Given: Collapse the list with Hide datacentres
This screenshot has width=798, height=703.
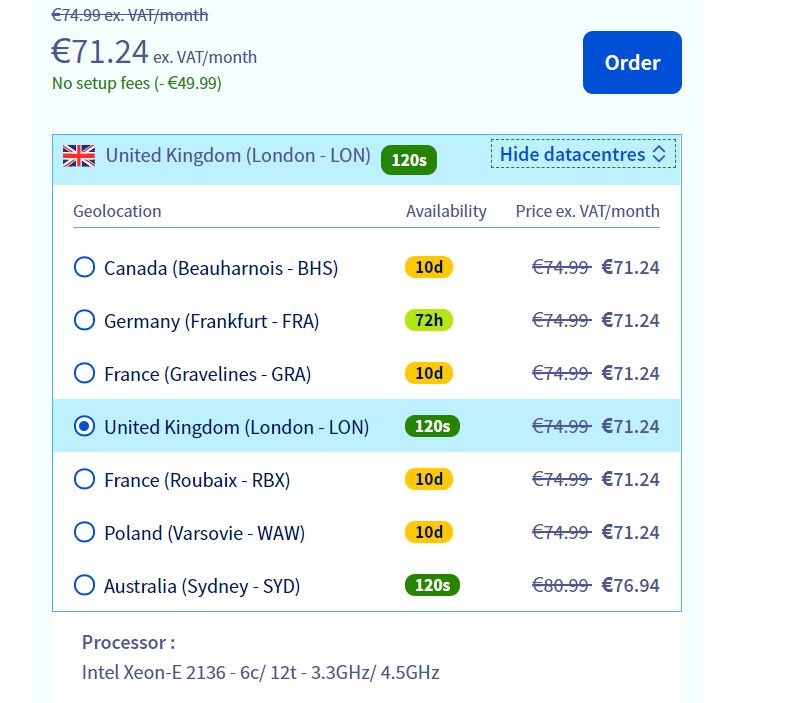Looking at the screenshot, I should (572, 154).
